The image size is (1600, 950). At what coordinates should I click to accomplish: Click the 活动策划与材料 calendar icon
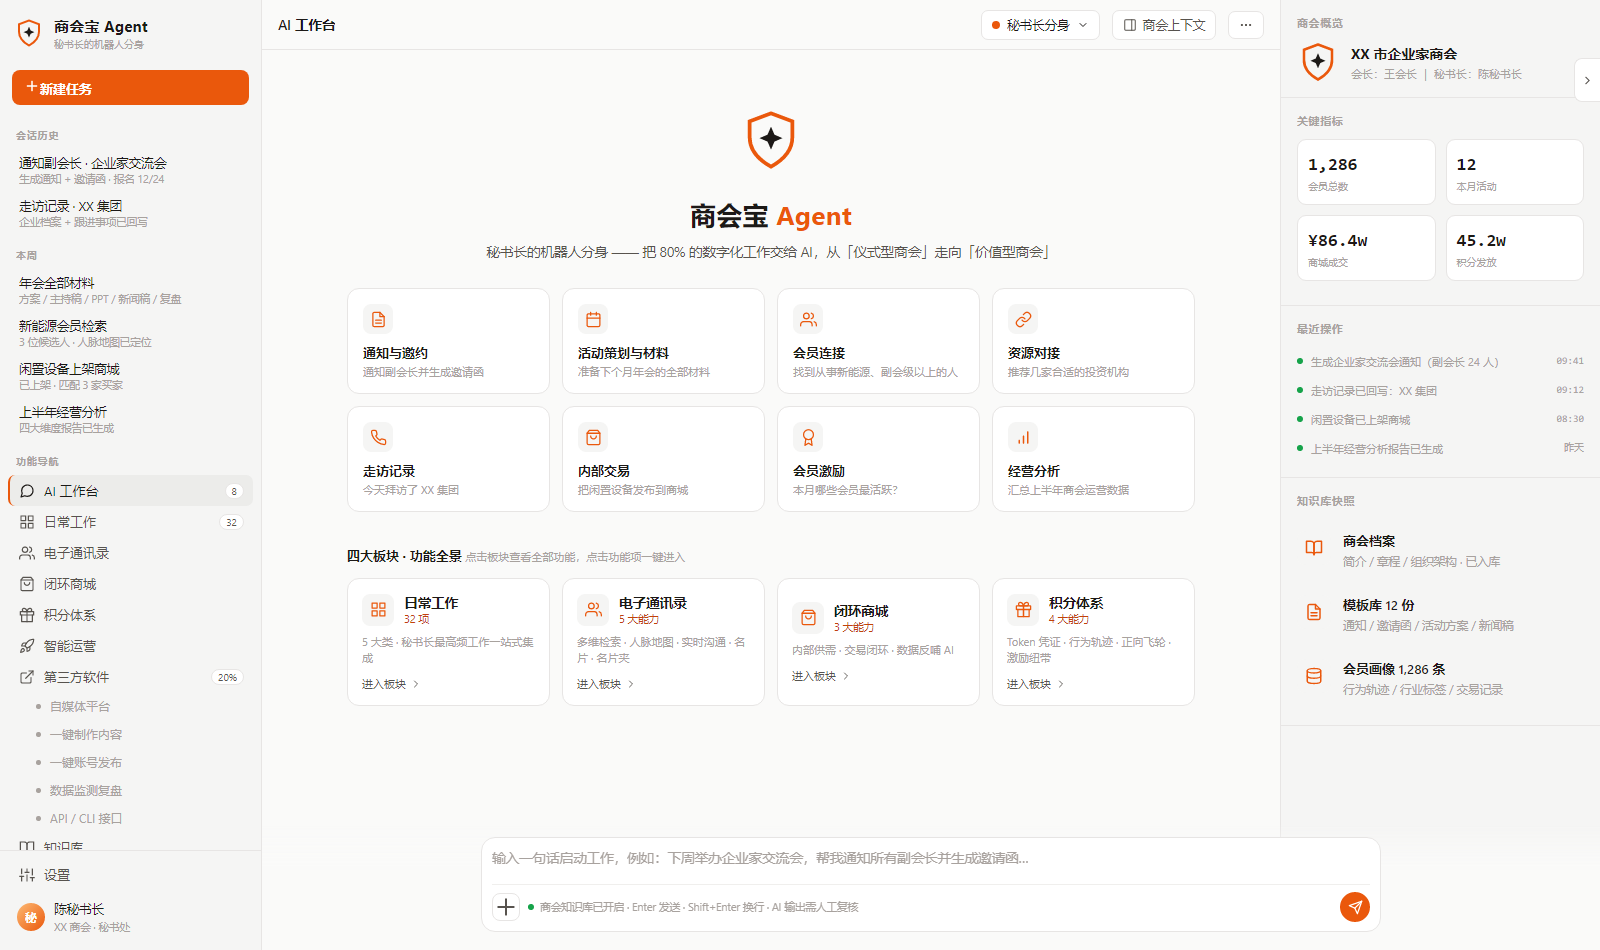click(x=593, y=320)
